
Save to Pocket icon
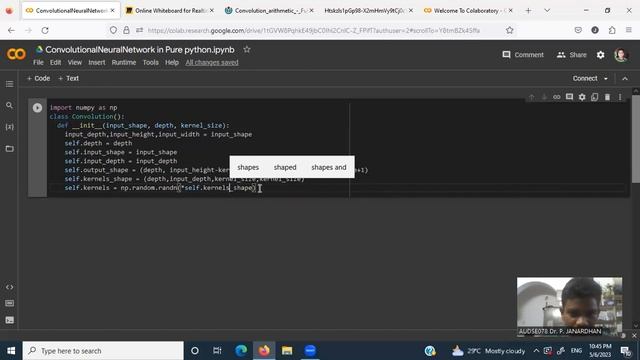(578, 30)
